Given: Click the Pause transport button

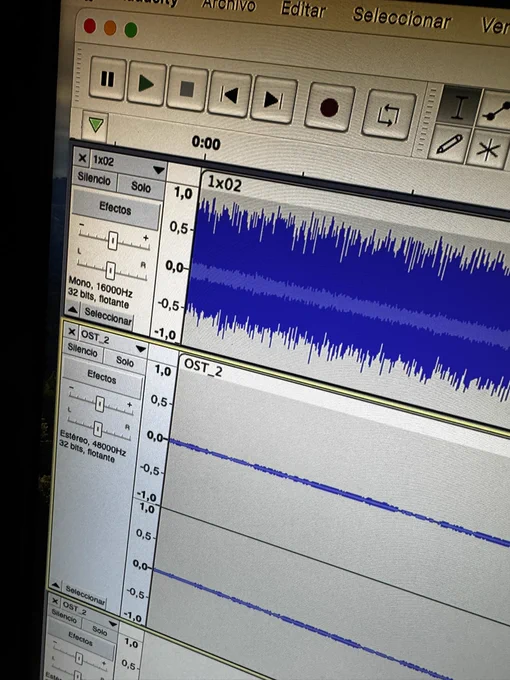Looking at the screenshot, I should coord(108,79).
